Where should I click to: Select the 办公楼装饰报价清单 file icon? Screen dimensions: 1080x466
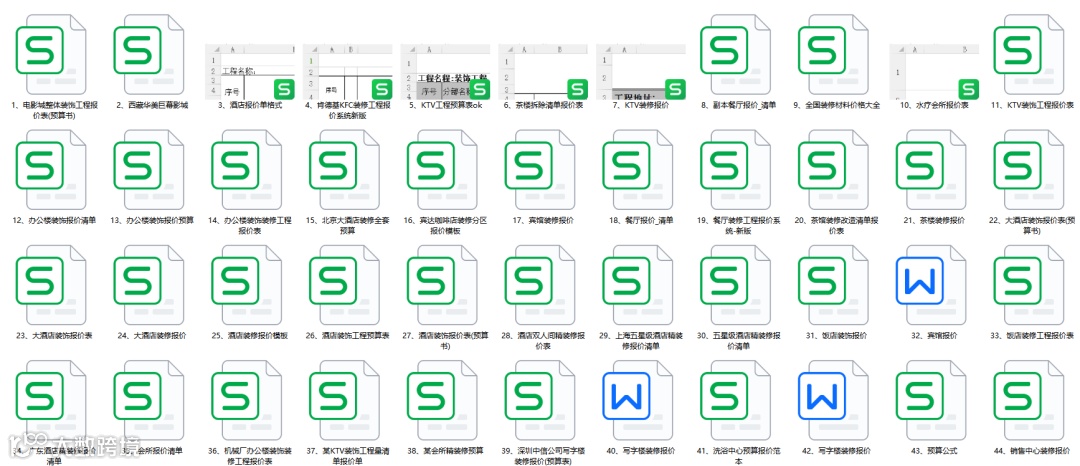52,171
